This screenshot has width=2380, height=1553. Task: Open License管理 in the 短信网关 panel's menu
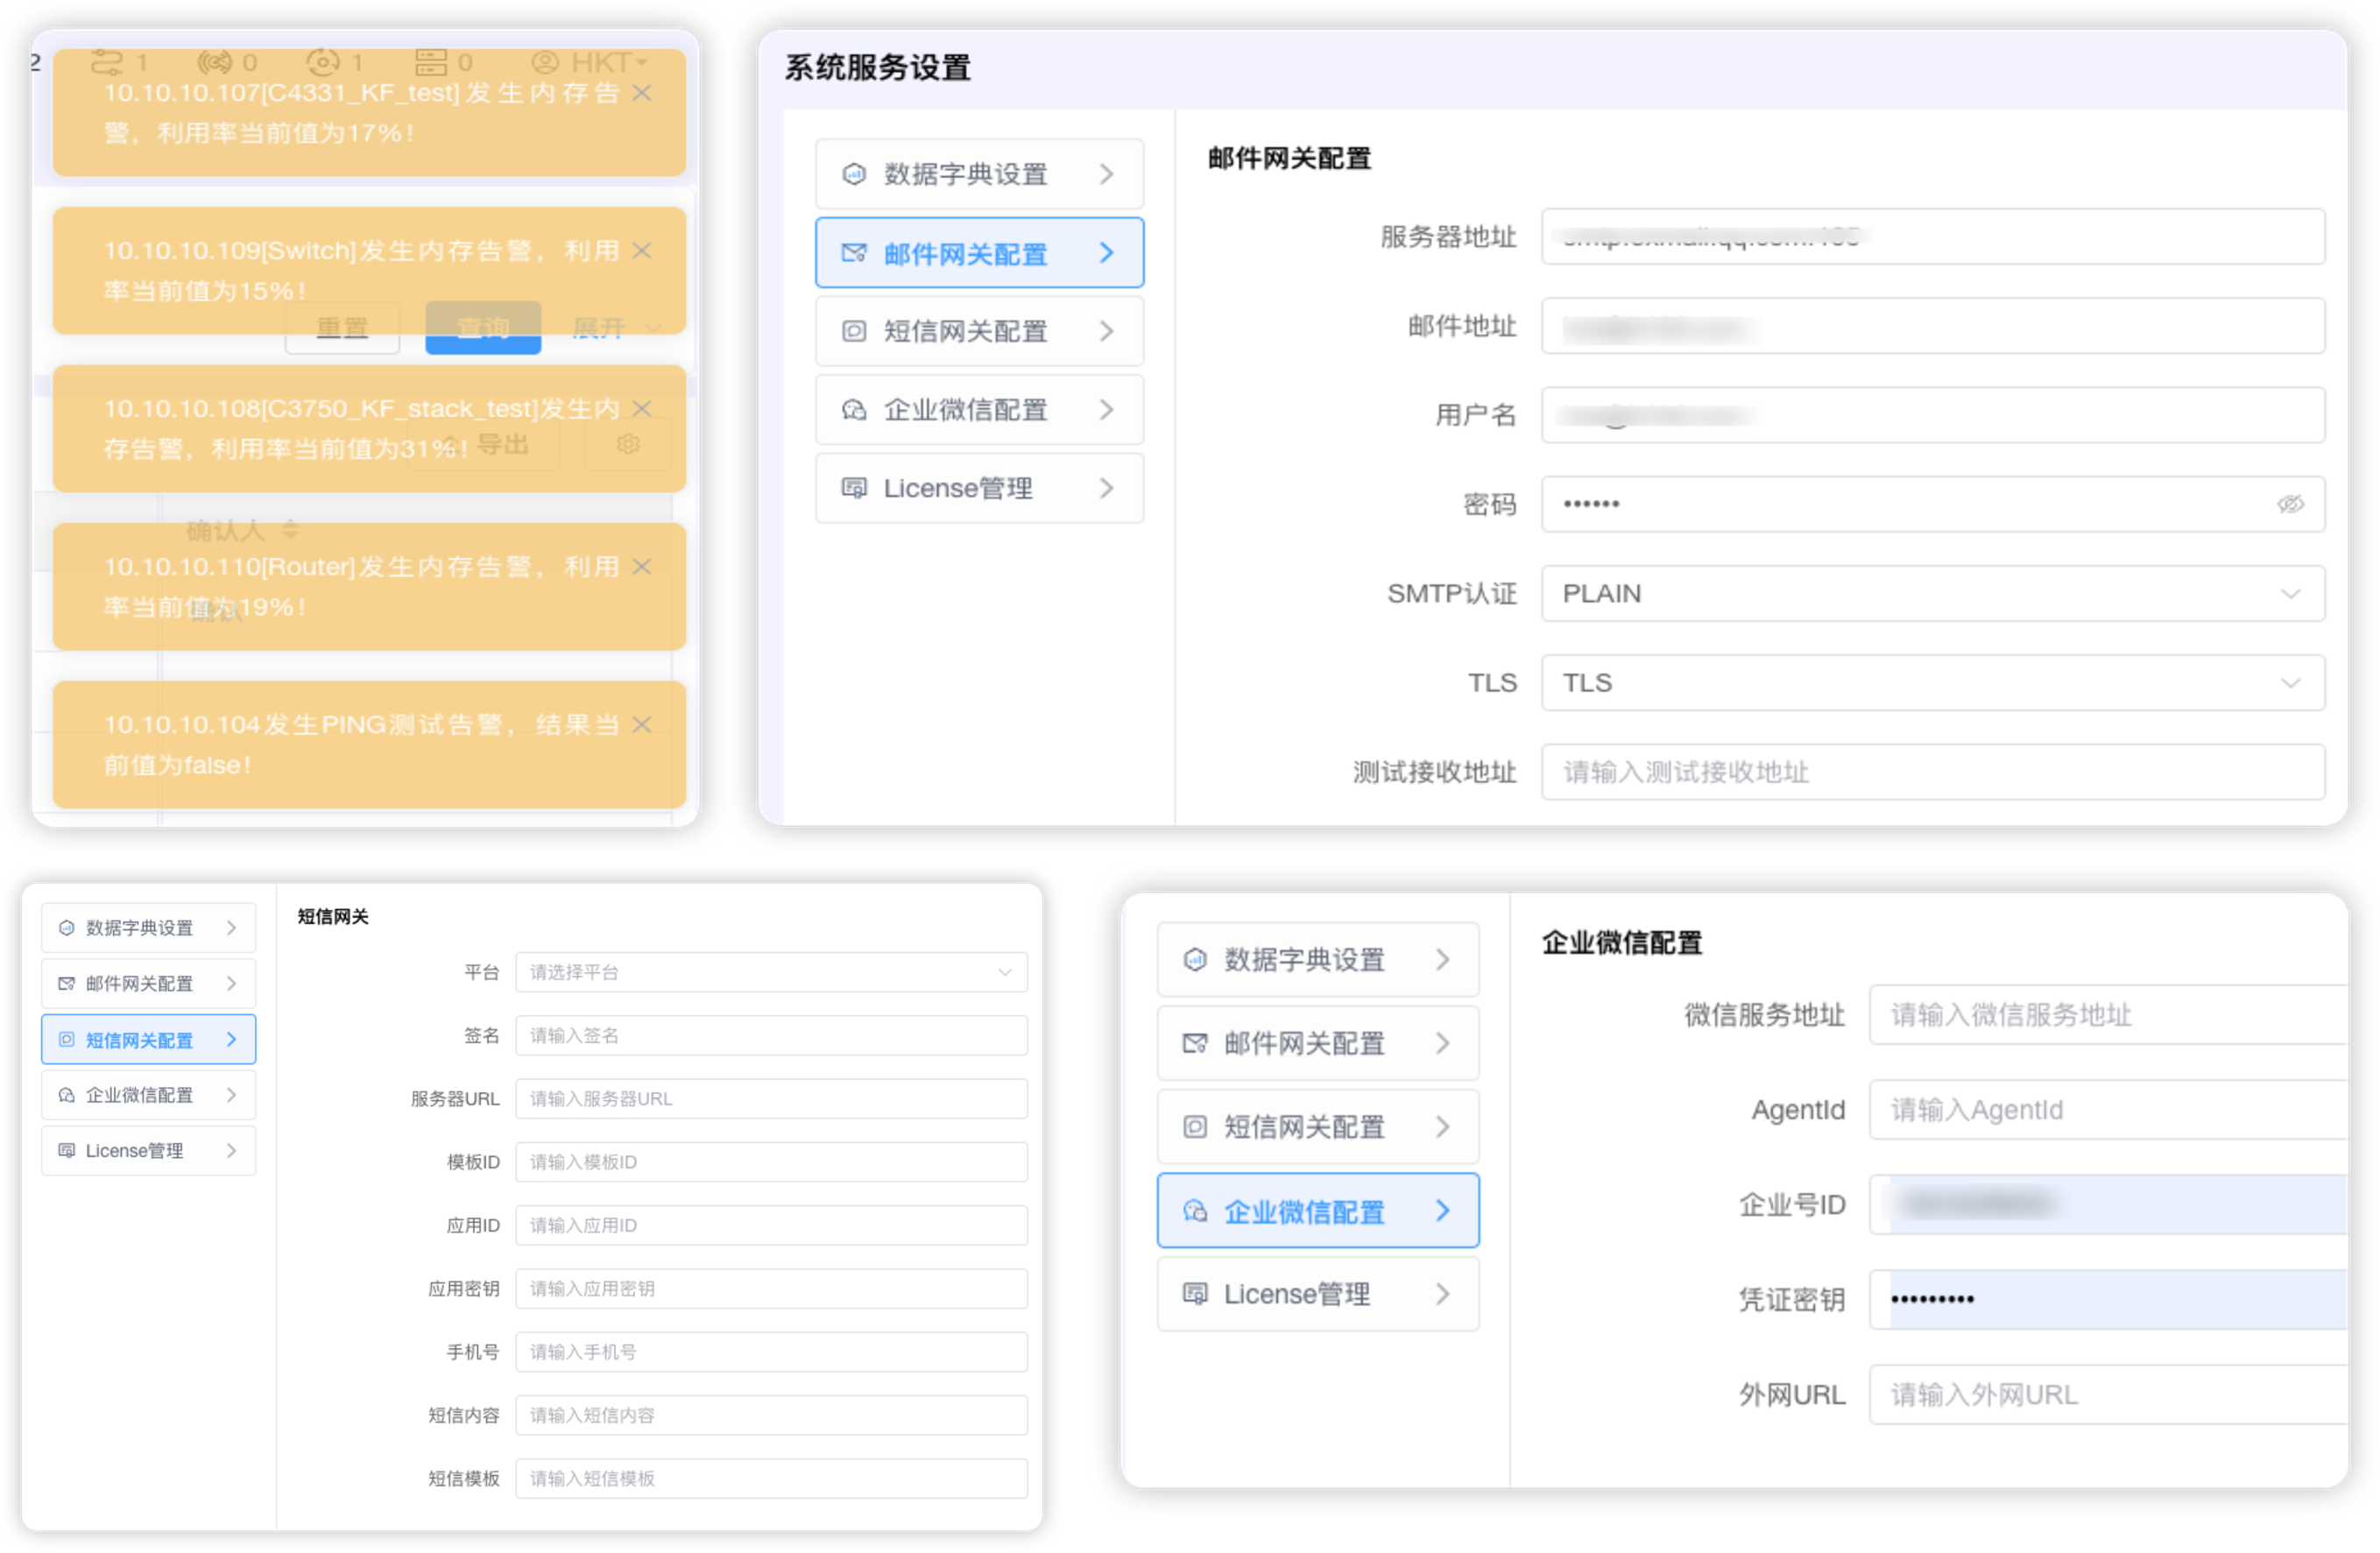pyautogui.click(x=148, y=1151)
